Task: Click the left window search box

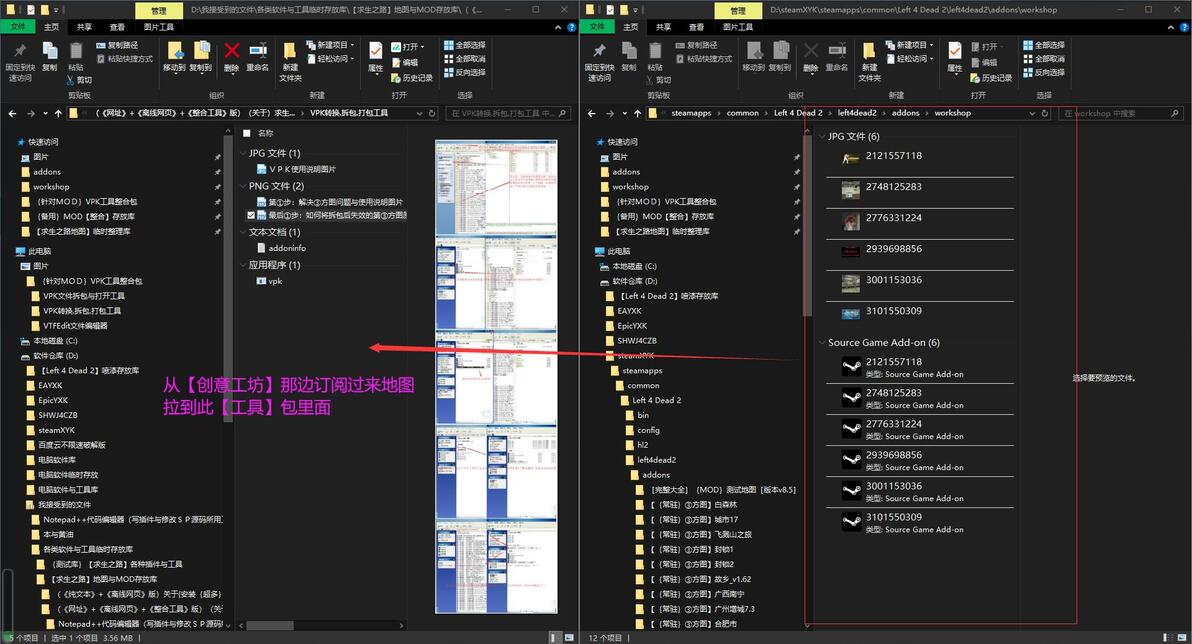Action: [x=507, y=113]
